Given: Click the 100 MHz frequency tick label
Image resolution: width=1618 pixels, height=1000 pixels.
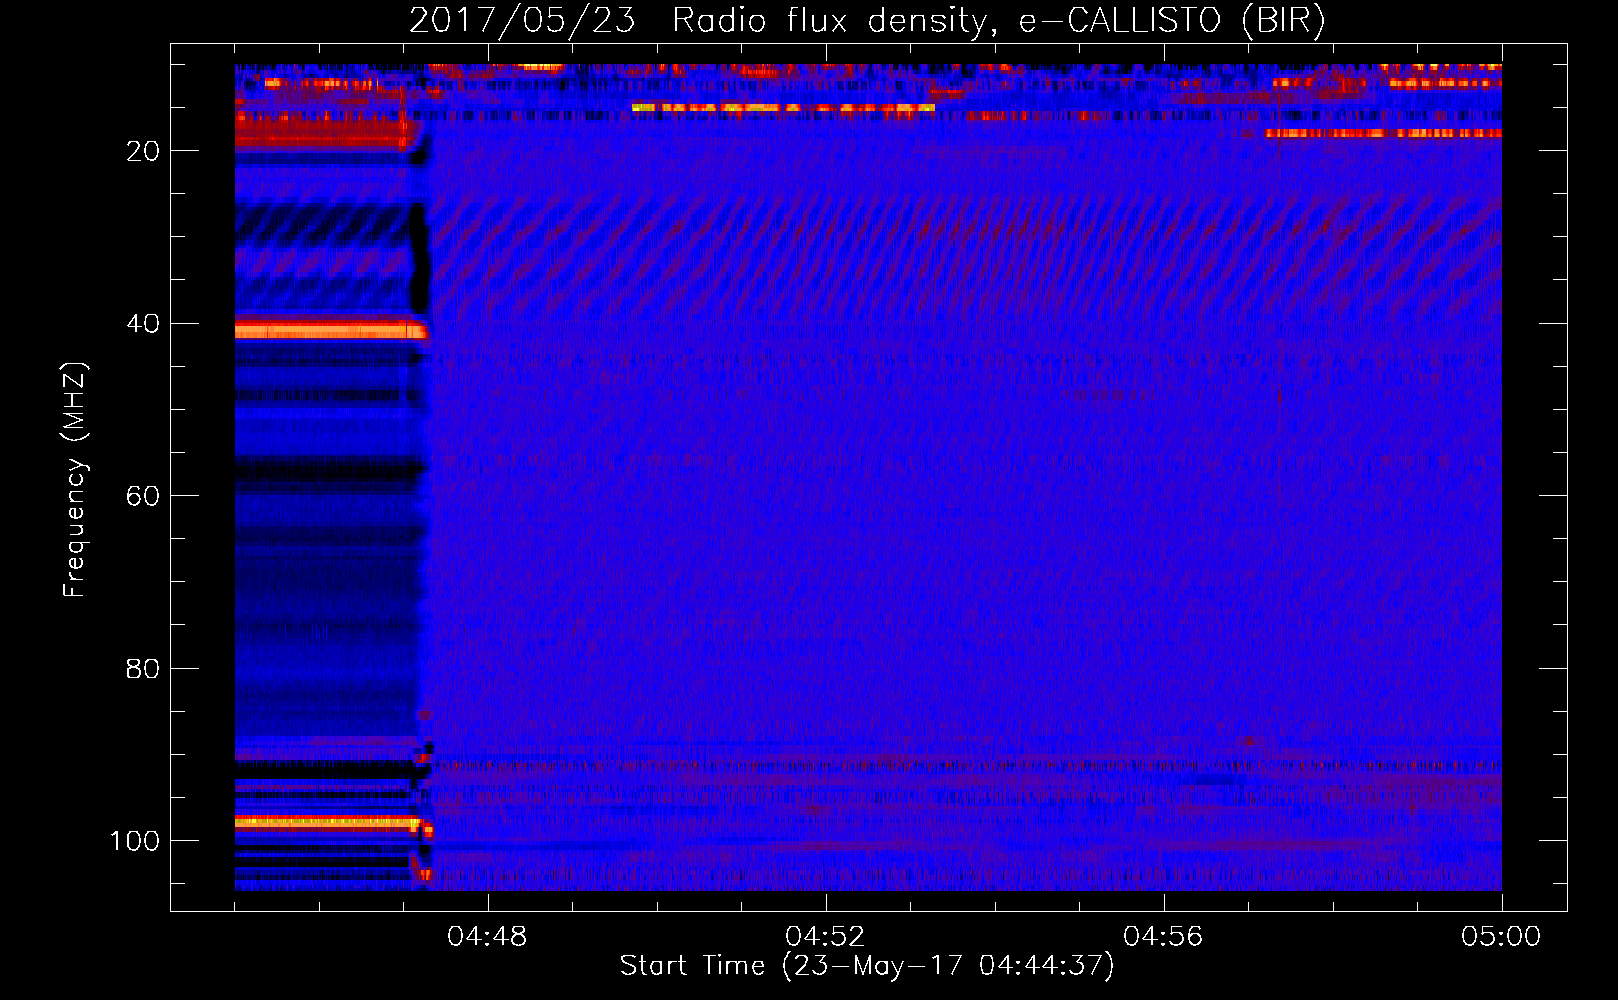Looking at the screenshot, I should 135,841.
